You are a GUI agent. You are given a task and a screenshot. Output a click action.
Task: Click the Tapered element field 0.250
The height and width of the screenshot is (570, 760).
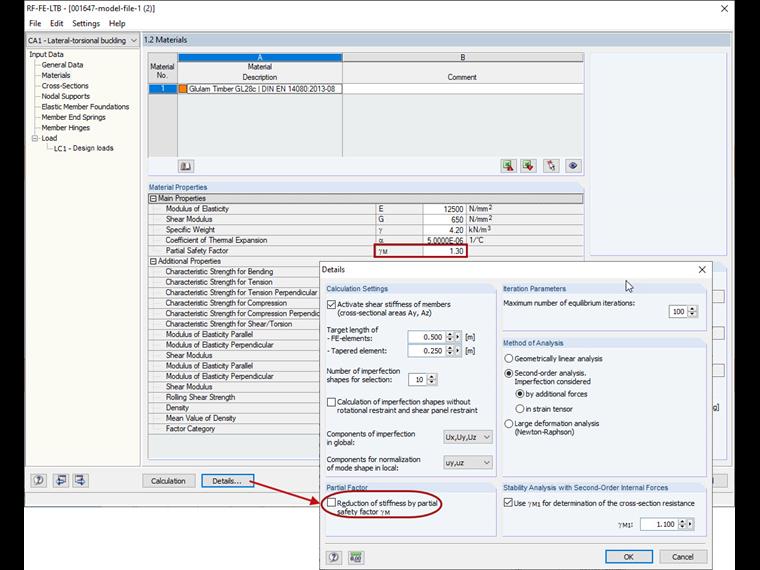coord(427,350)
